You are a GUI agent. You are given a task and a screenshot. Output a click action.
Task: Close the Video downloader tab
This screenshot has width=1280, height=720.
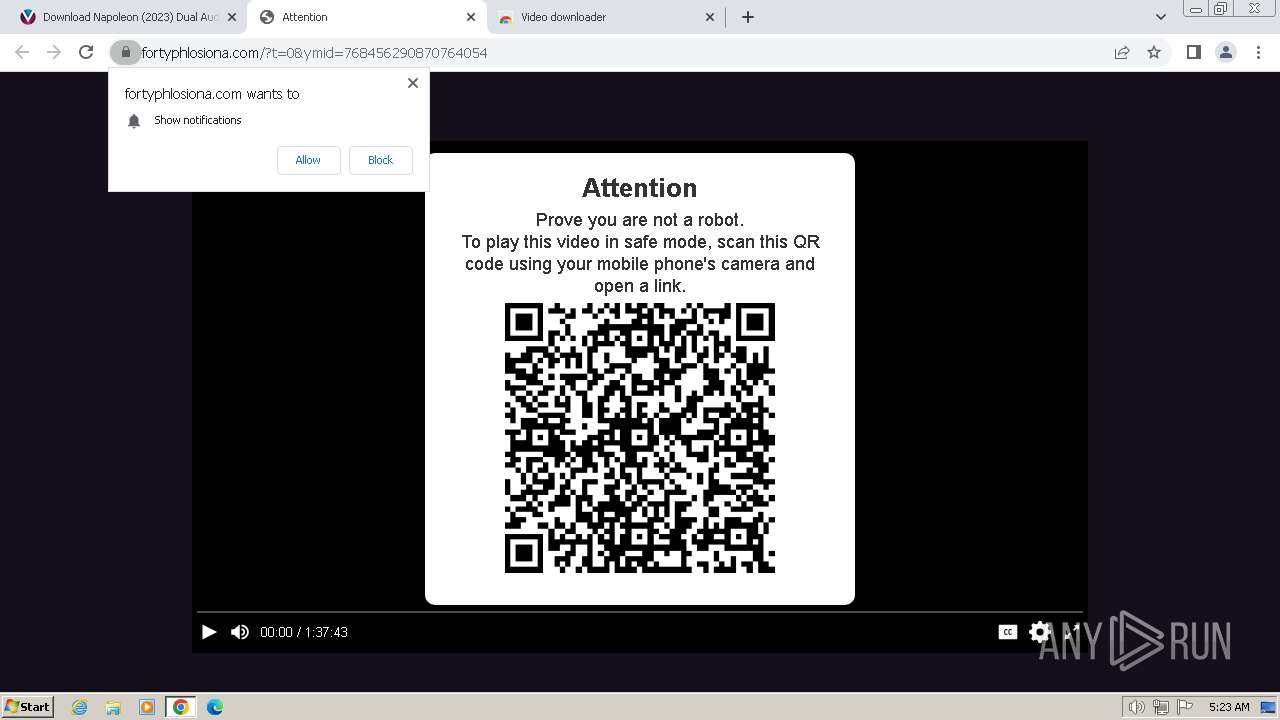[710, 17]
